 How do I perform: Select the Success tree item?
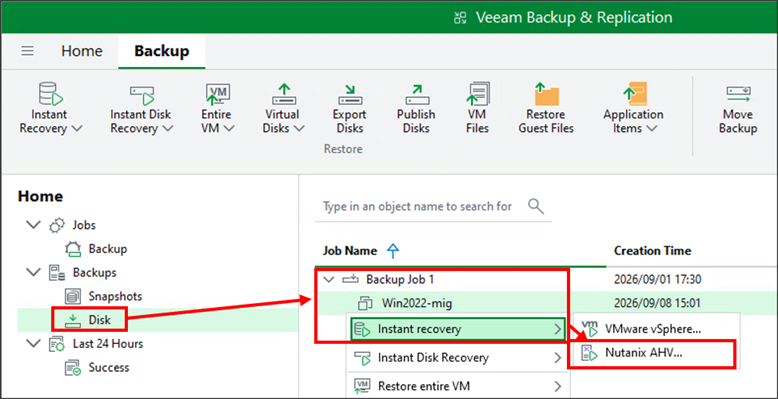109,368
